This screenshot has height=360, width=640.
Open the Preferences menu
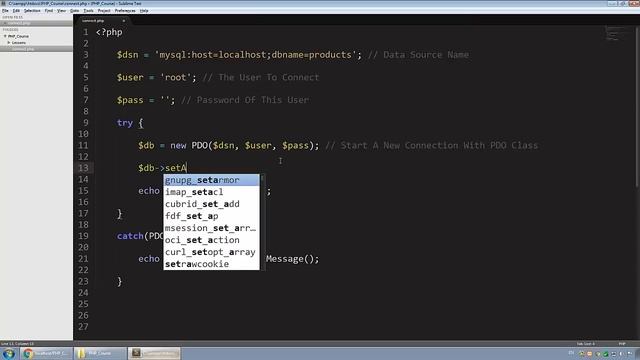tap(125, 11)
